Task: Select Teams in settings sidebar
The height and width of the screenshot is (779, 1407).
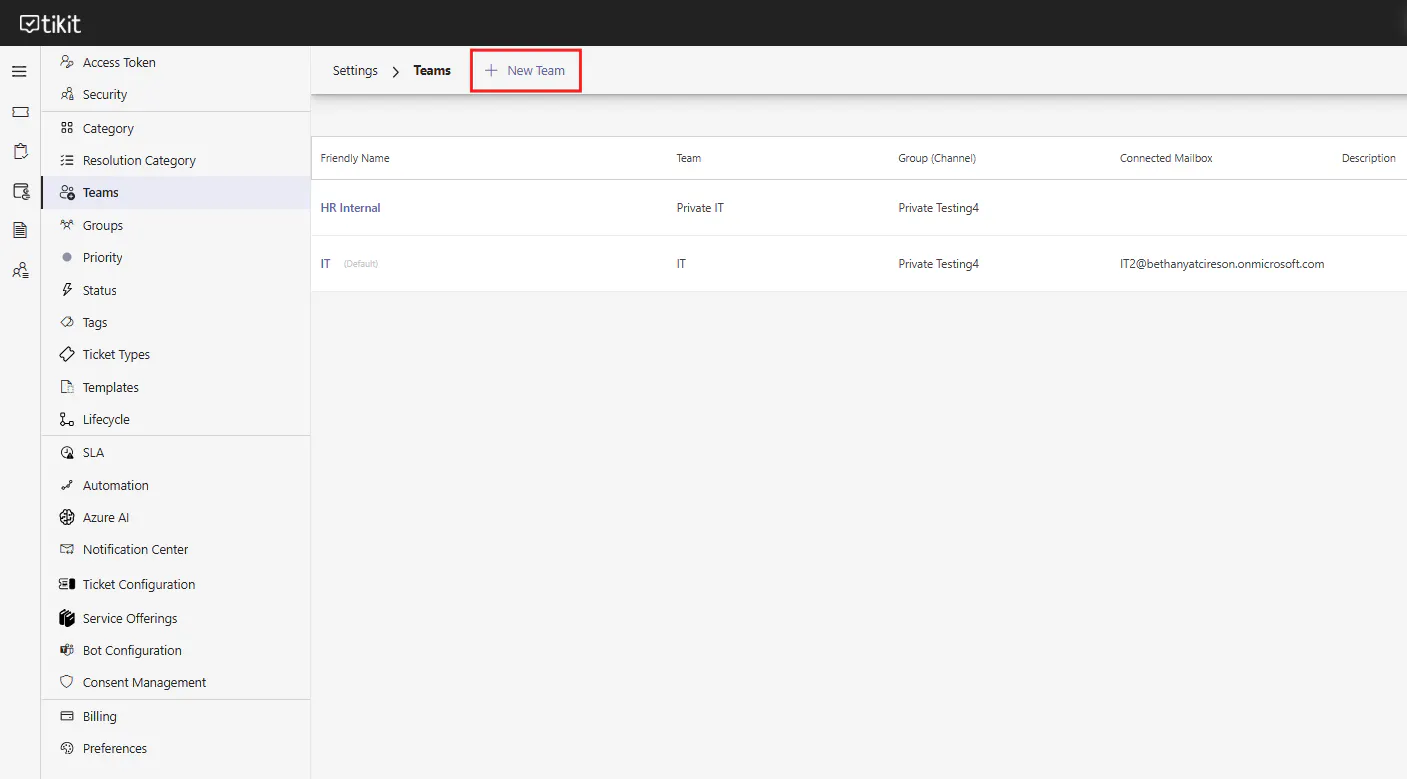Action: point(176,192)
